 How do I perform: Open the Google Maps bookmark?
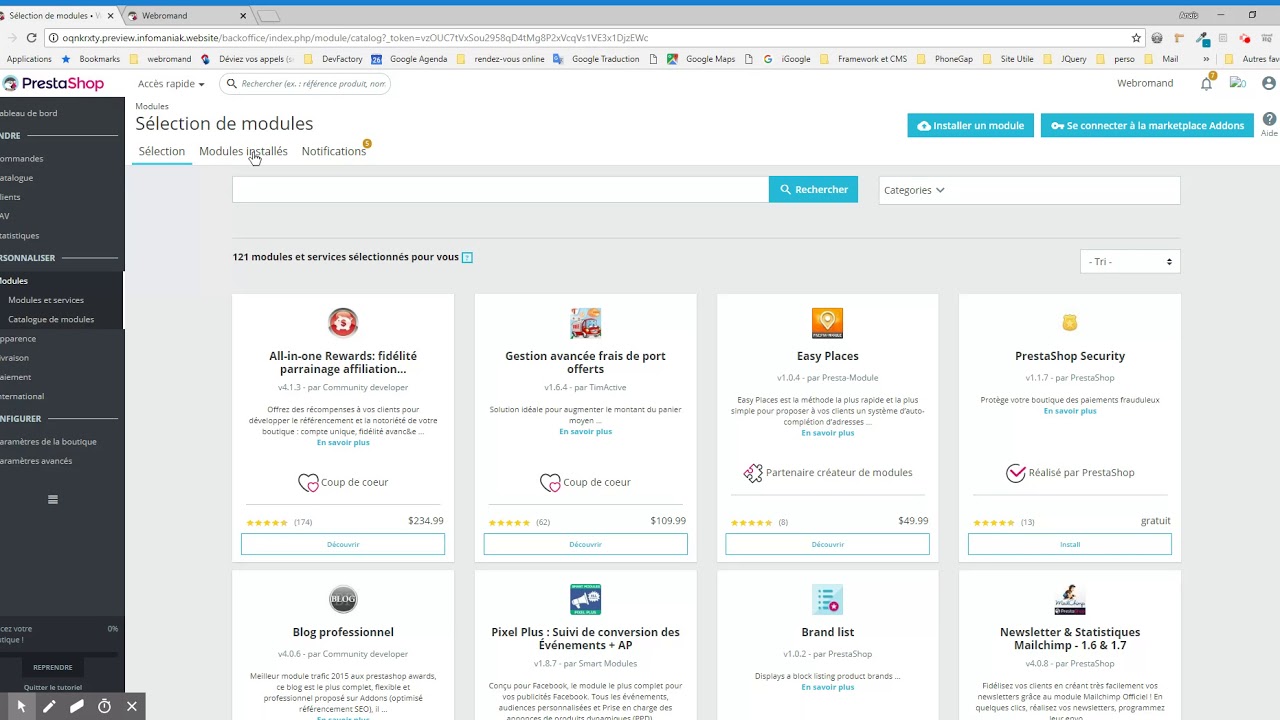tap(702, 59)
